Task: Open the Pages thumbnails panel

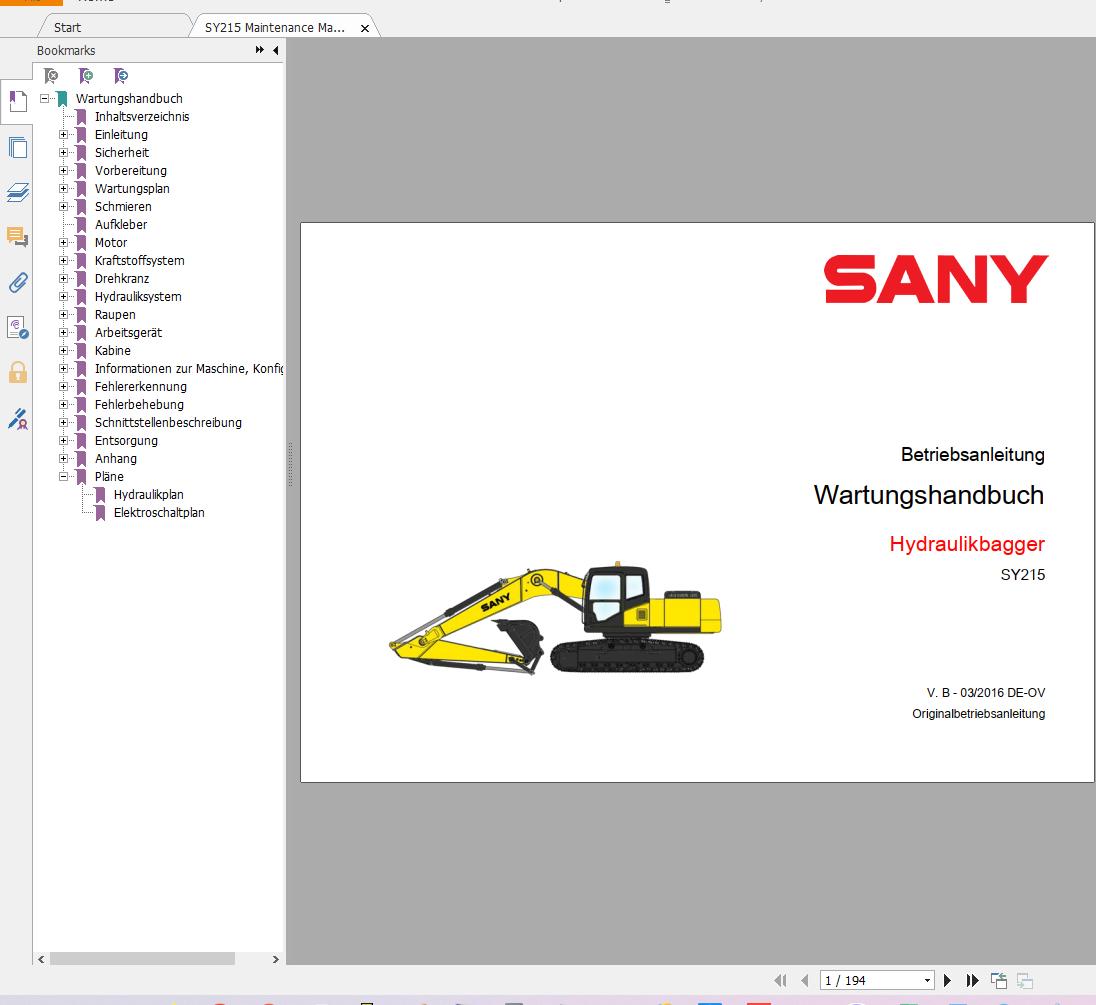Action: tap(17, 148)
